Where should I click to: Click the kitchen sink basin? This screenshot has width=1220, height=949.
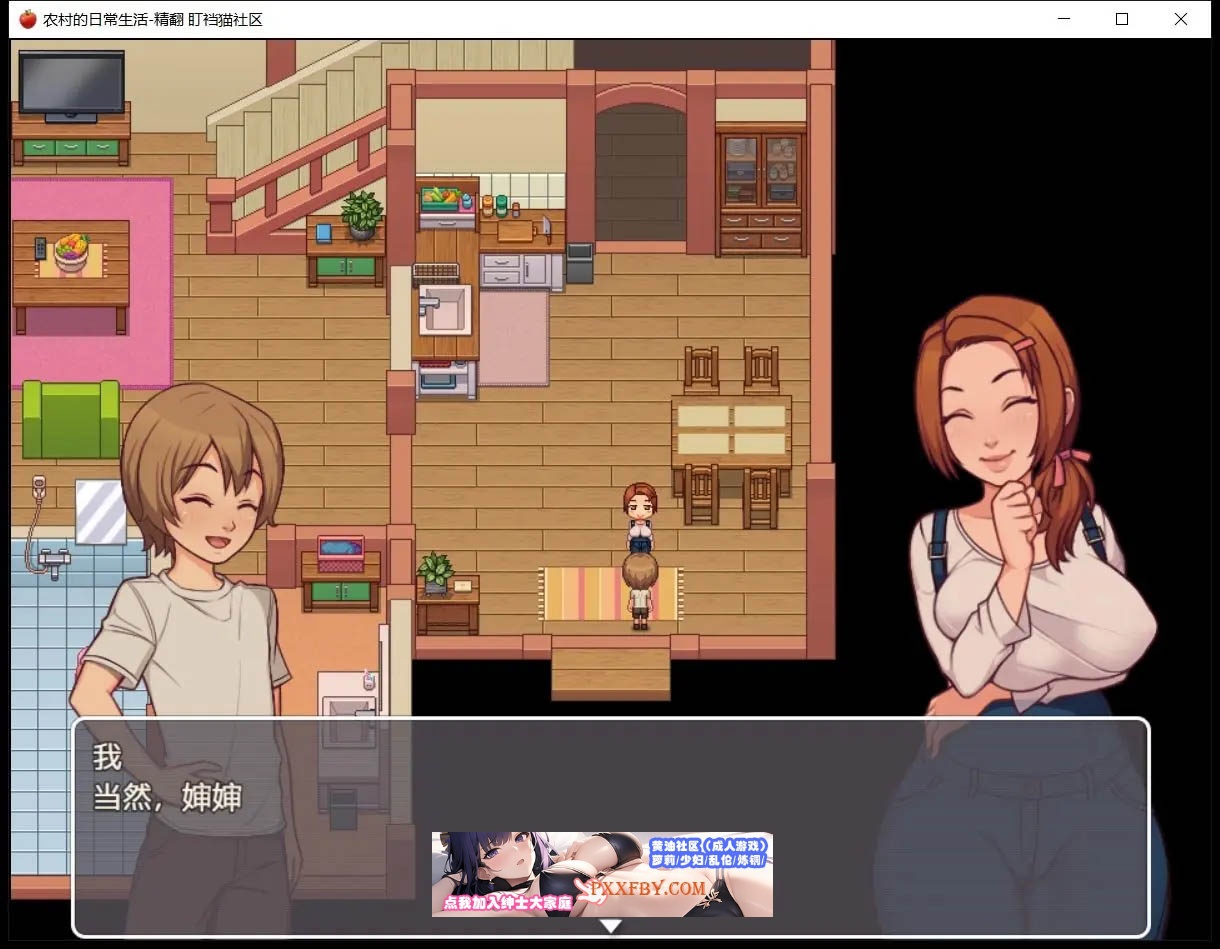click(x=444, y=306)
